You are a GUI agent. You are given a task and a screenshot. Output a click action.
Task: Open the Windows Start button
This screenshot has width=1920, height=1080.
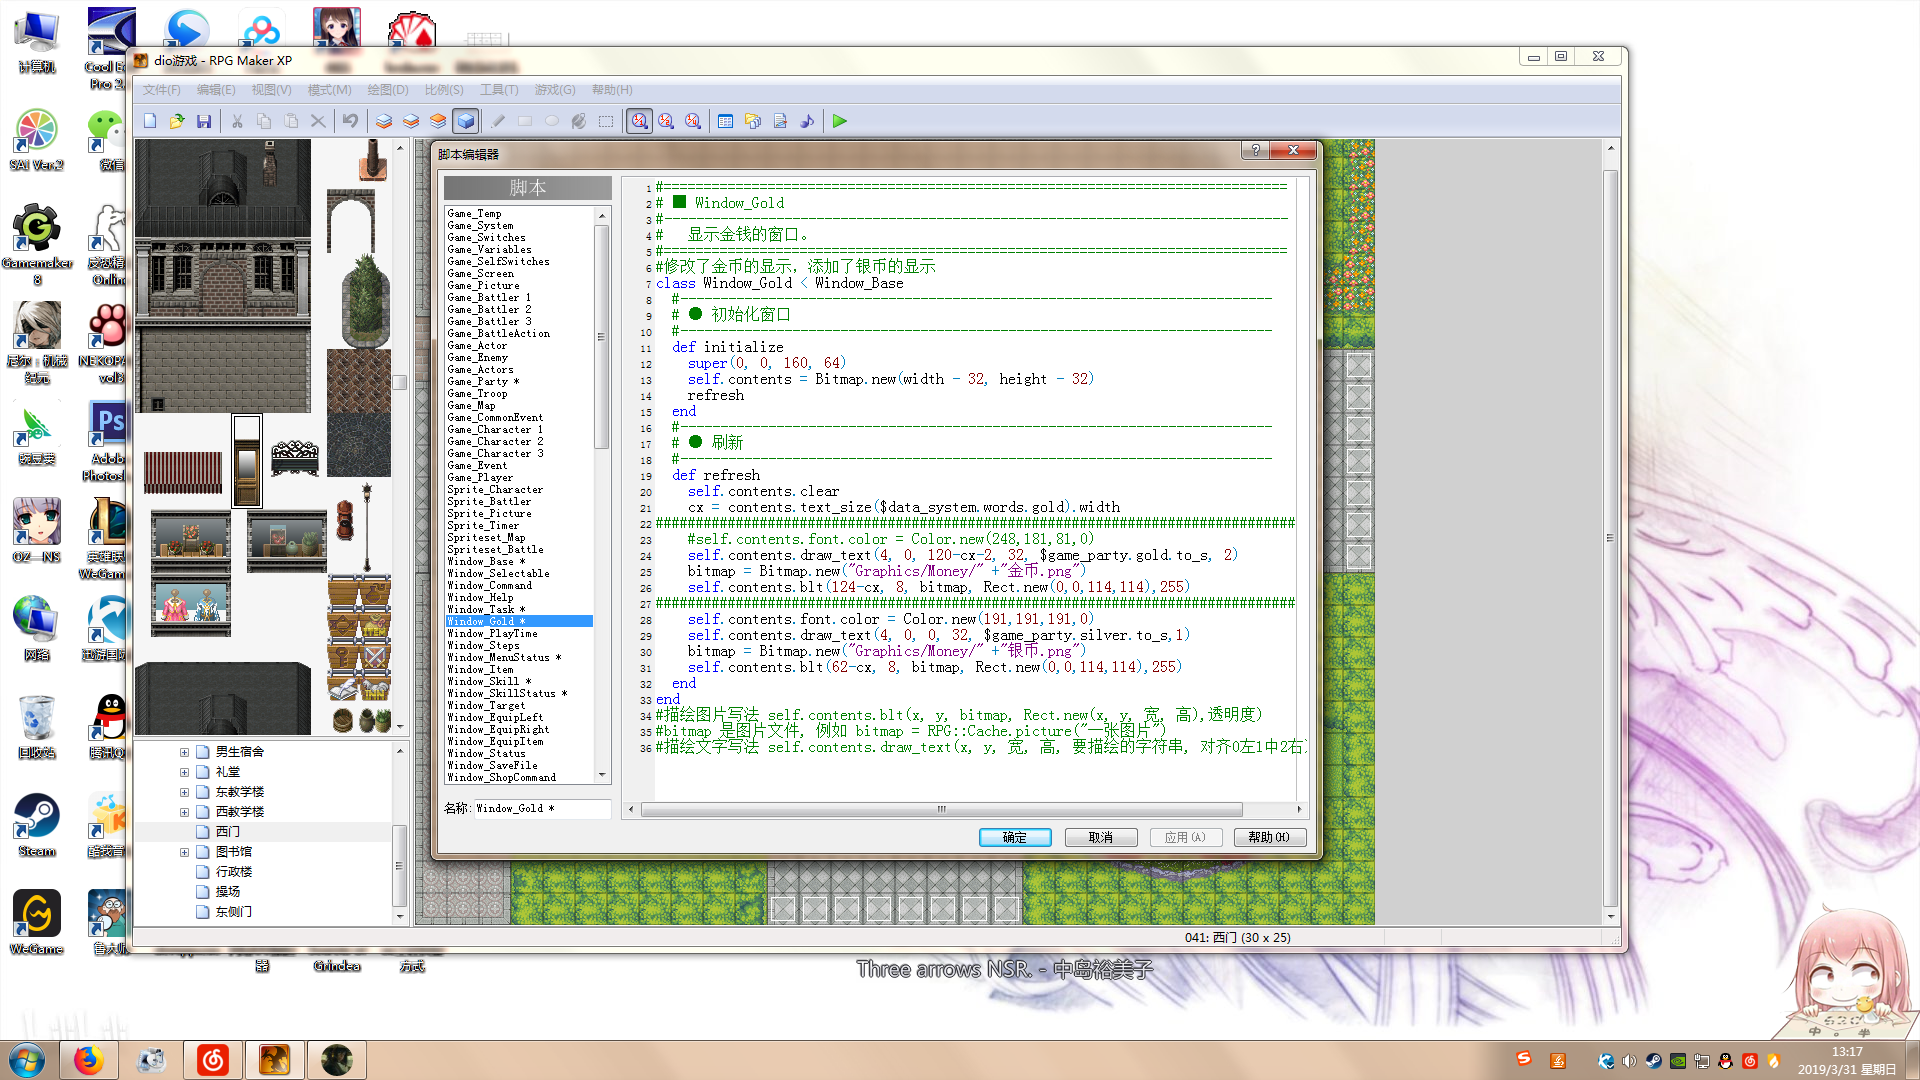[27, 1060]
